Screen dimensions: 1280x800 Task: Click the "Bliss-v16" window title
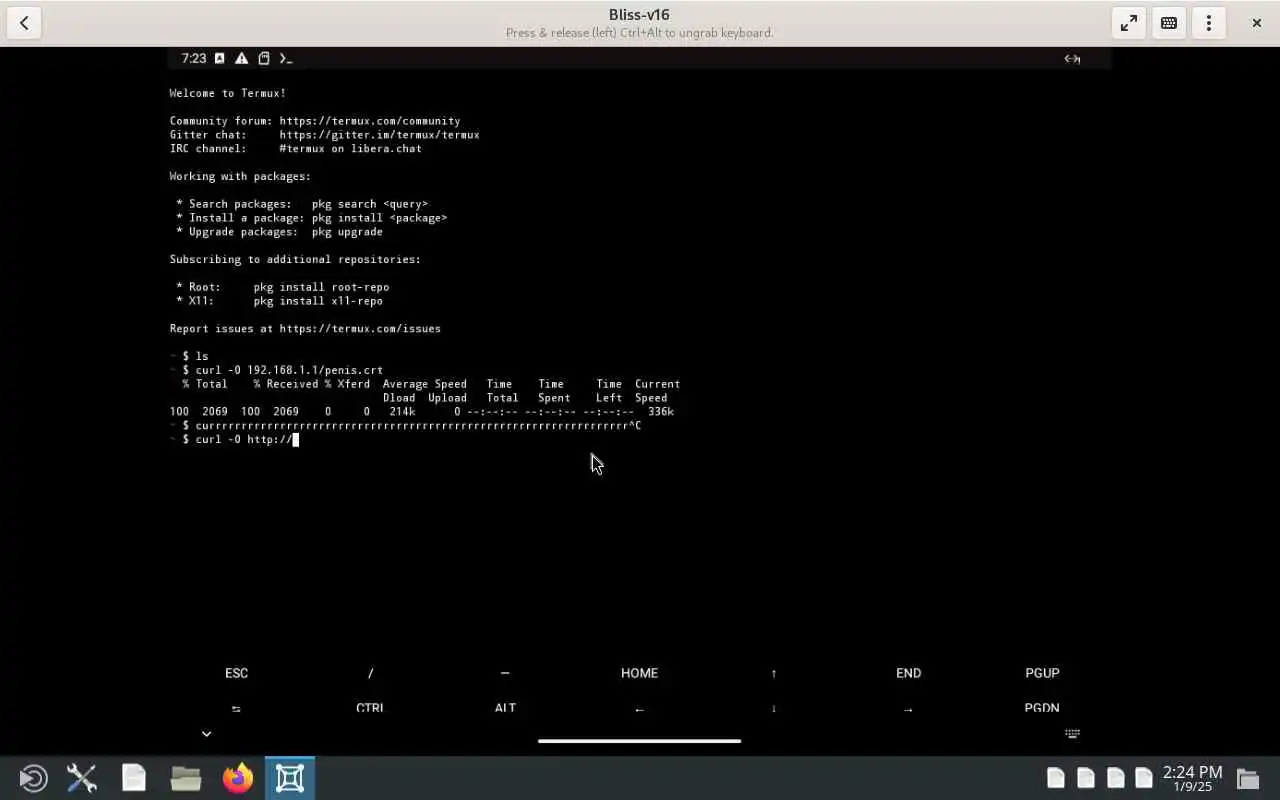point(639,15)
